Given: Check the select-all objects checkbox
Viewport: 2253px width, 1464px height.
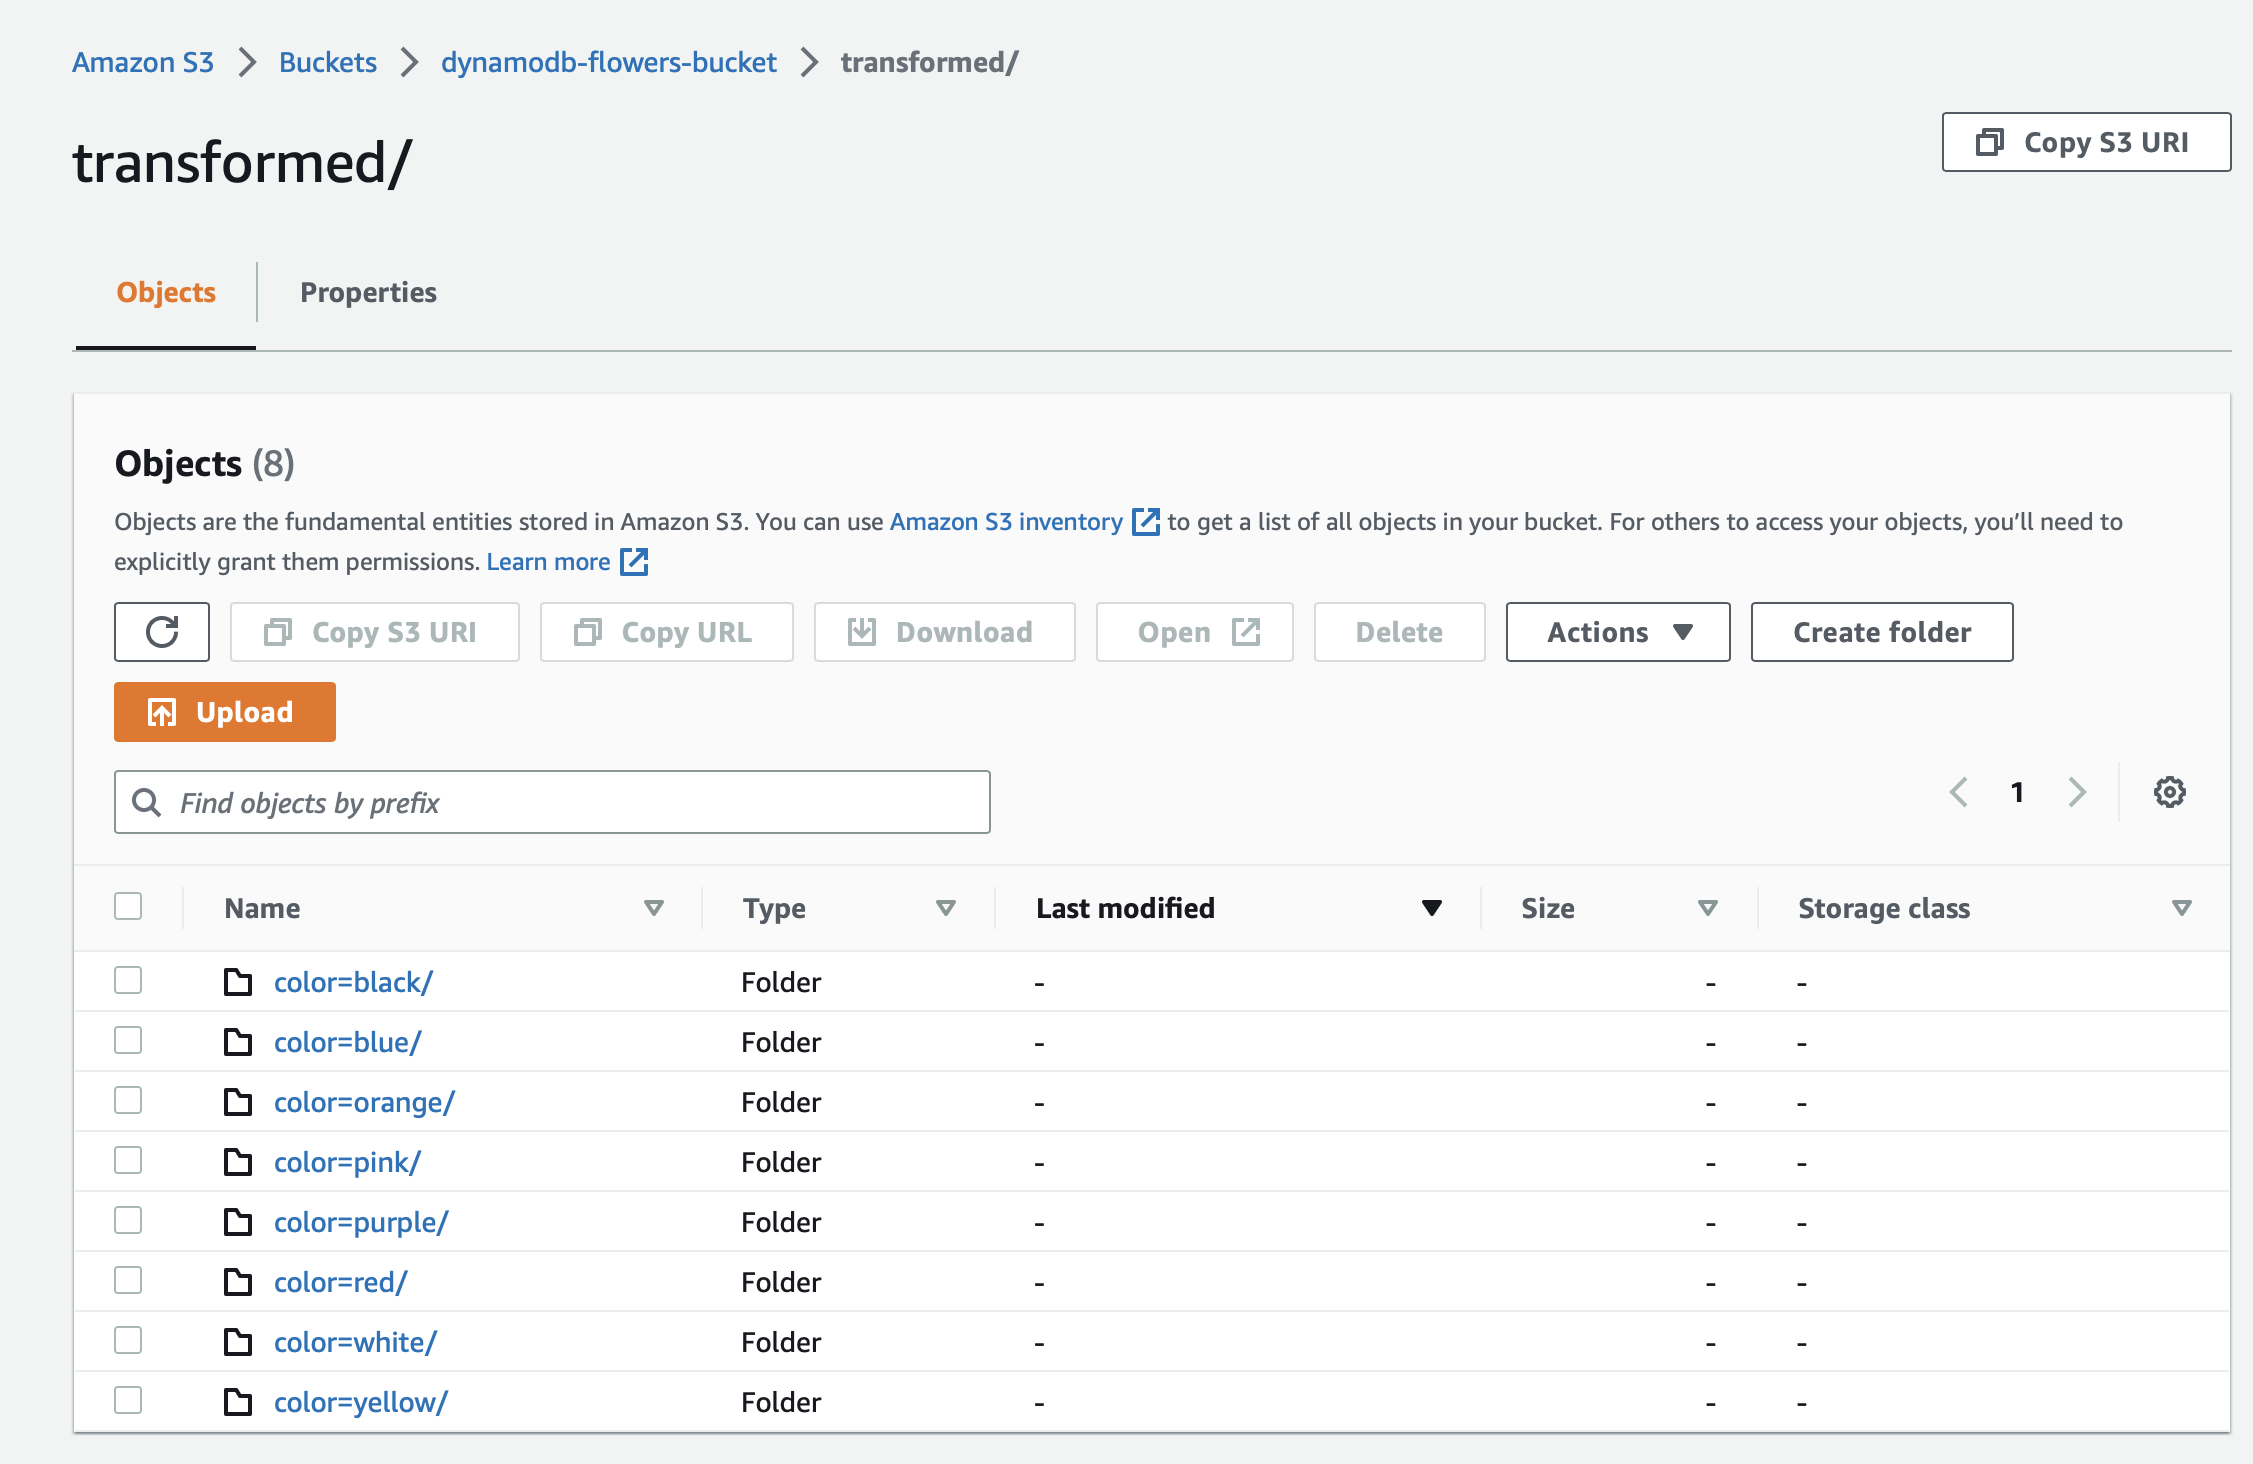Looking at the screenshot, I should (x=128, y=906).
